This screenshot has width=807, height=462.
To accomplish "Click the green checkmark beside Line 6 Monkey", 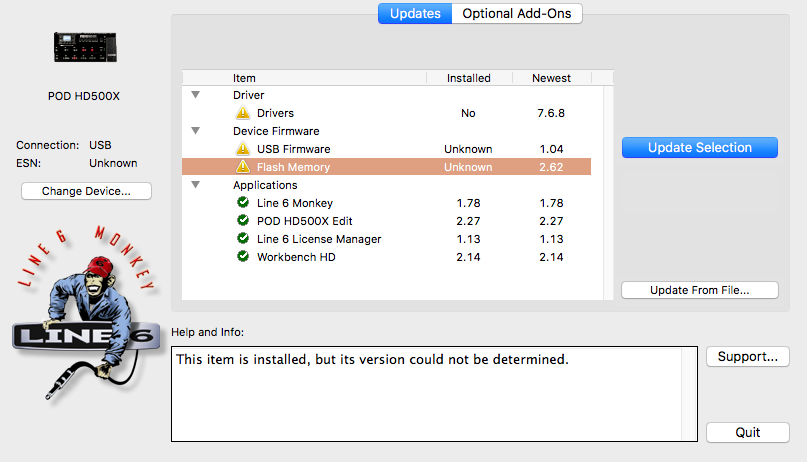I will (x=243, y=203).
